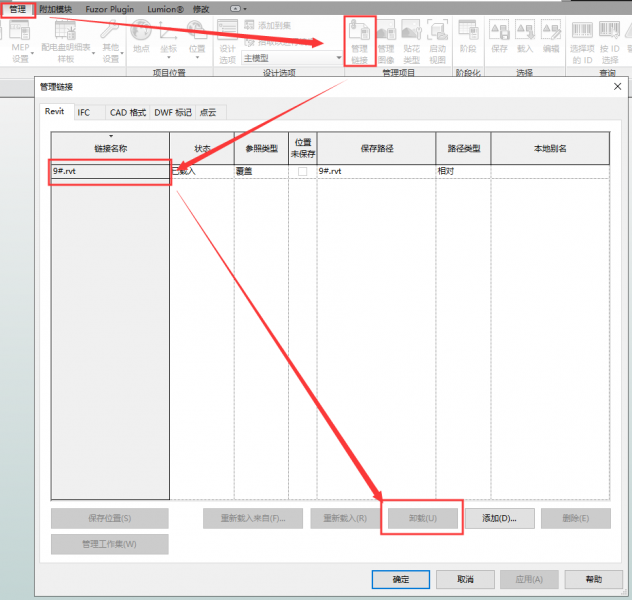Click 载入 selection icon
This screenshot has height=600, width=632.
pos(525,37)
